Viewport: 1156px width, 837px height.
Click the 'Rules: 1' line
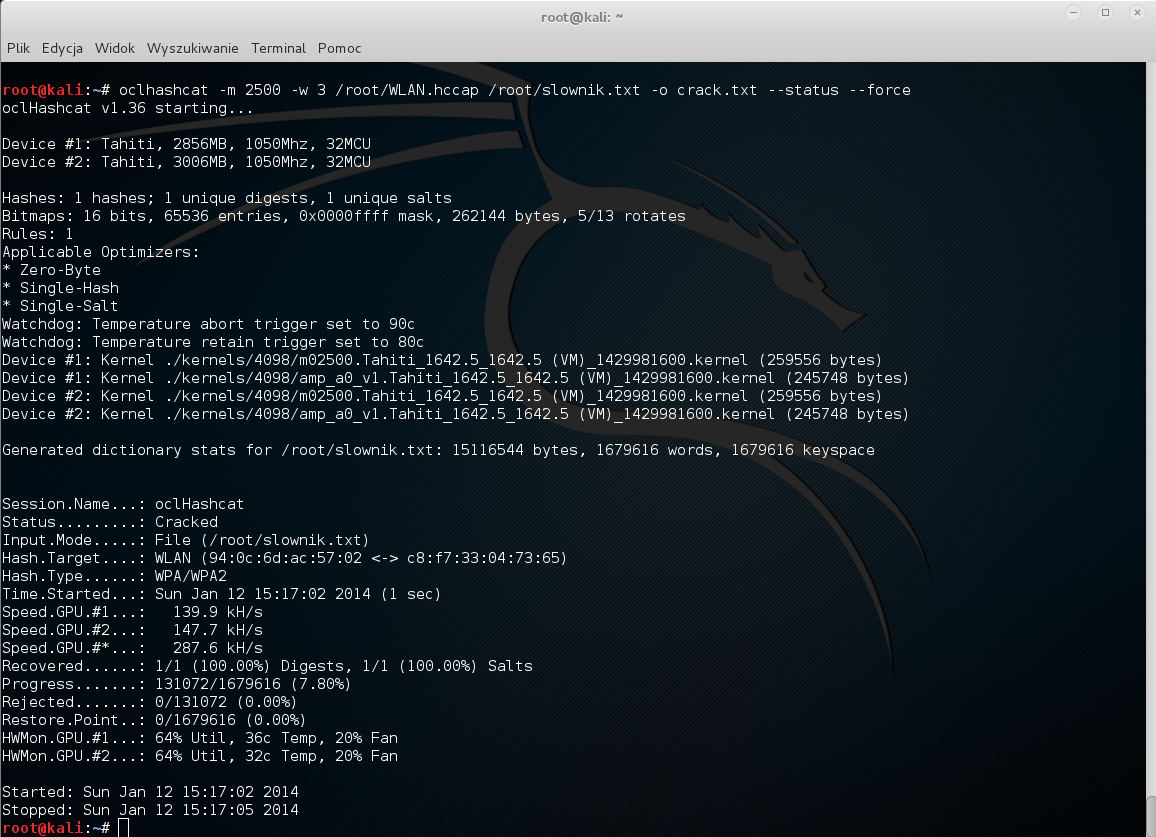coord(38,235)
